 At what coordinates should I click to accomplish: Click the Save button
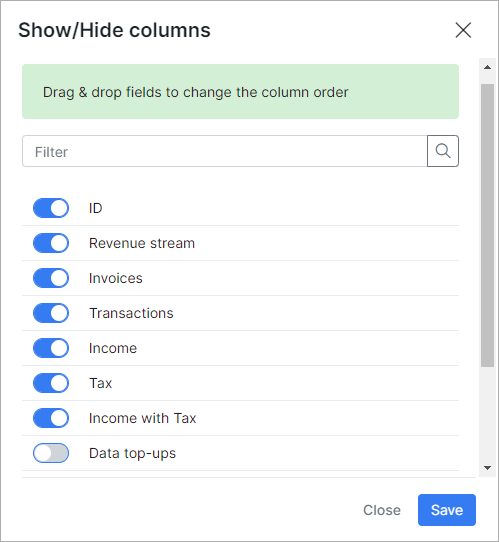[447, 510]
